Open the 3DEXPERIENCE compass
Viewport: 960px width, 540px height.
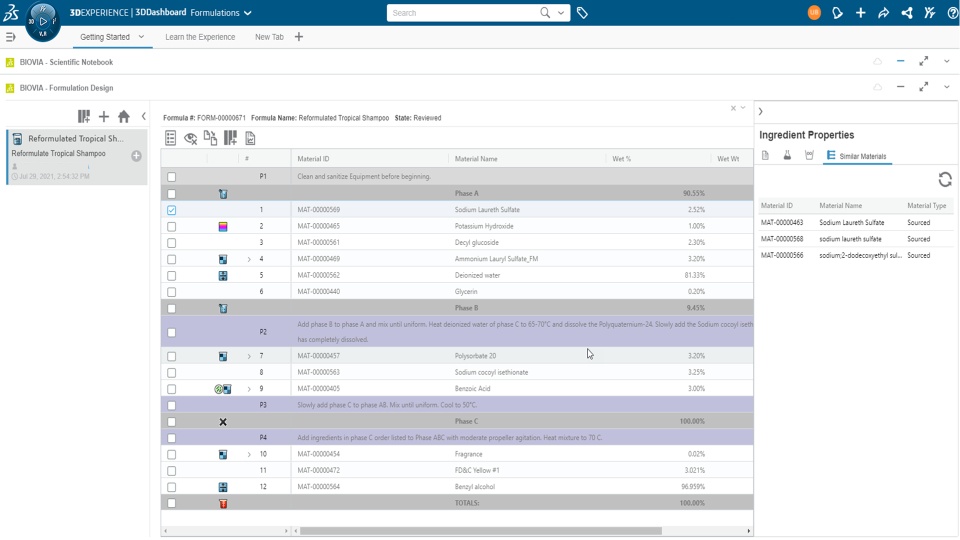[x=43, y=21]
